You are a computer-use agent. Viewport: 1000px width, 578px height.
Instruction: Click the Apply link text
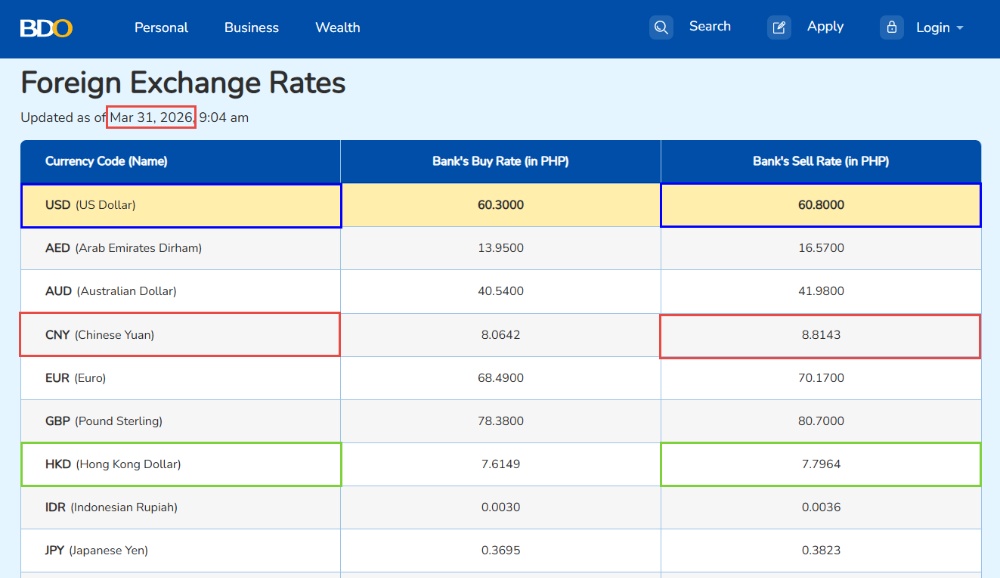(x=825, y=27)
